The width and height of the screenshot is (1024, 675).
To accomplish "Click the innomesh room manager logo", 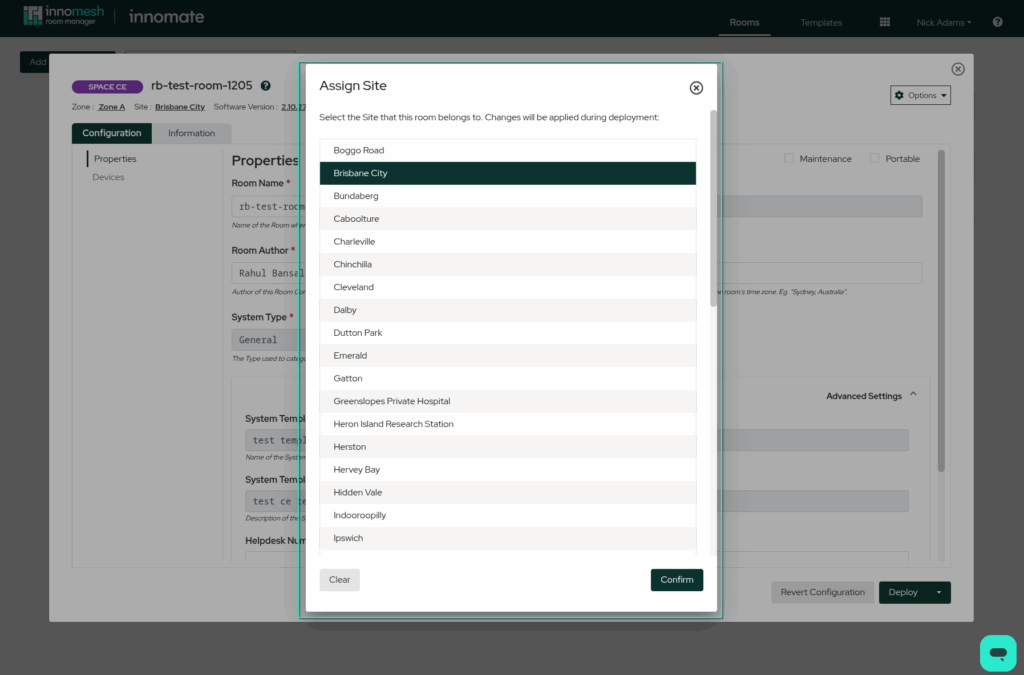I will [61, 17].
